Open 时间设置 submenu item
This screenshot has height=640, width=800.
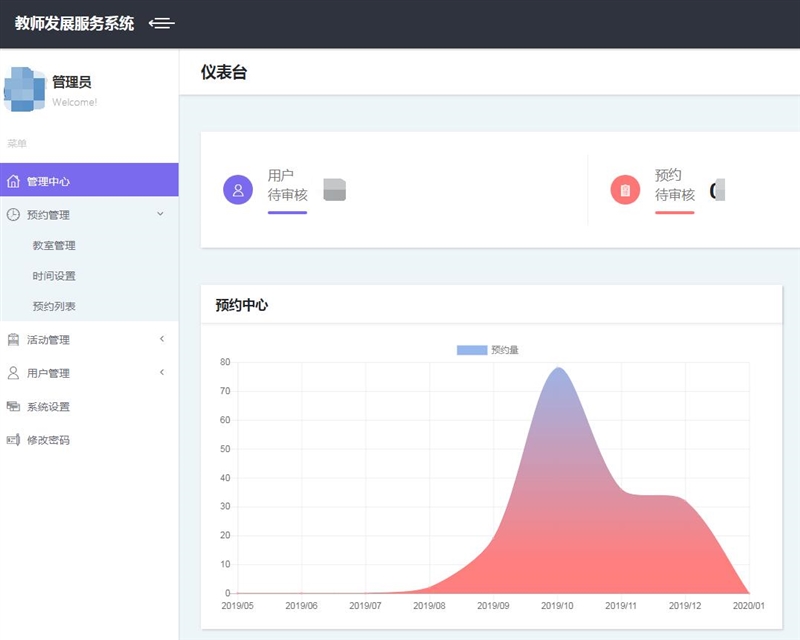pyautogui.click(x=54, y=276)
